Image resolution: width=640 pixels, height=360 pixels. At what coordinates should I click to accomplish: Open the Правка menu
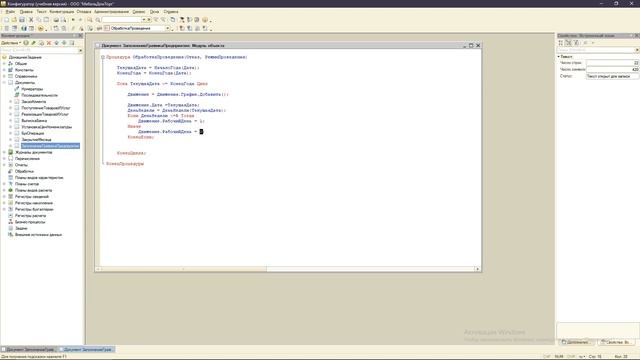[26, 12]
